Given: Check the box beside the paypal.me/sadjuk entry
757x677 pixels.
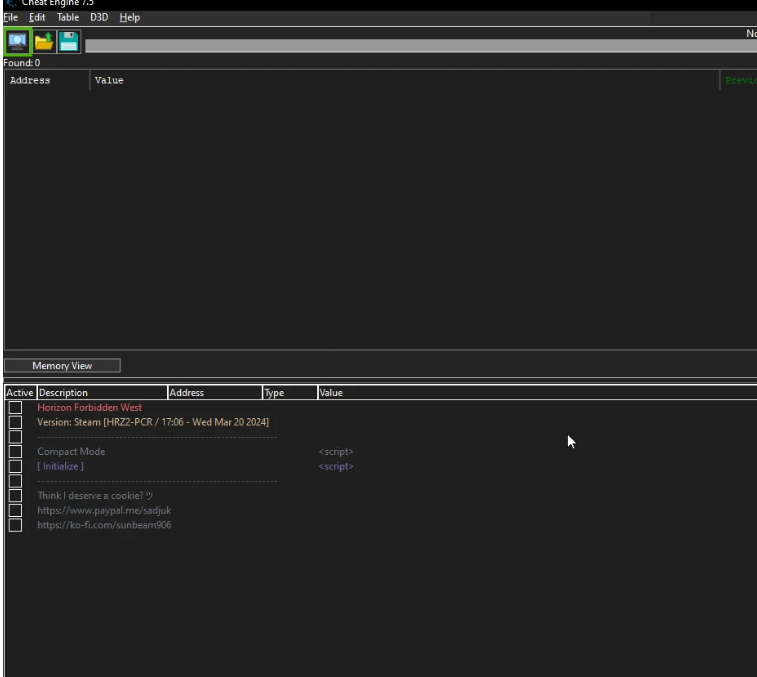Looking at the screenshot, I should 15,511.
